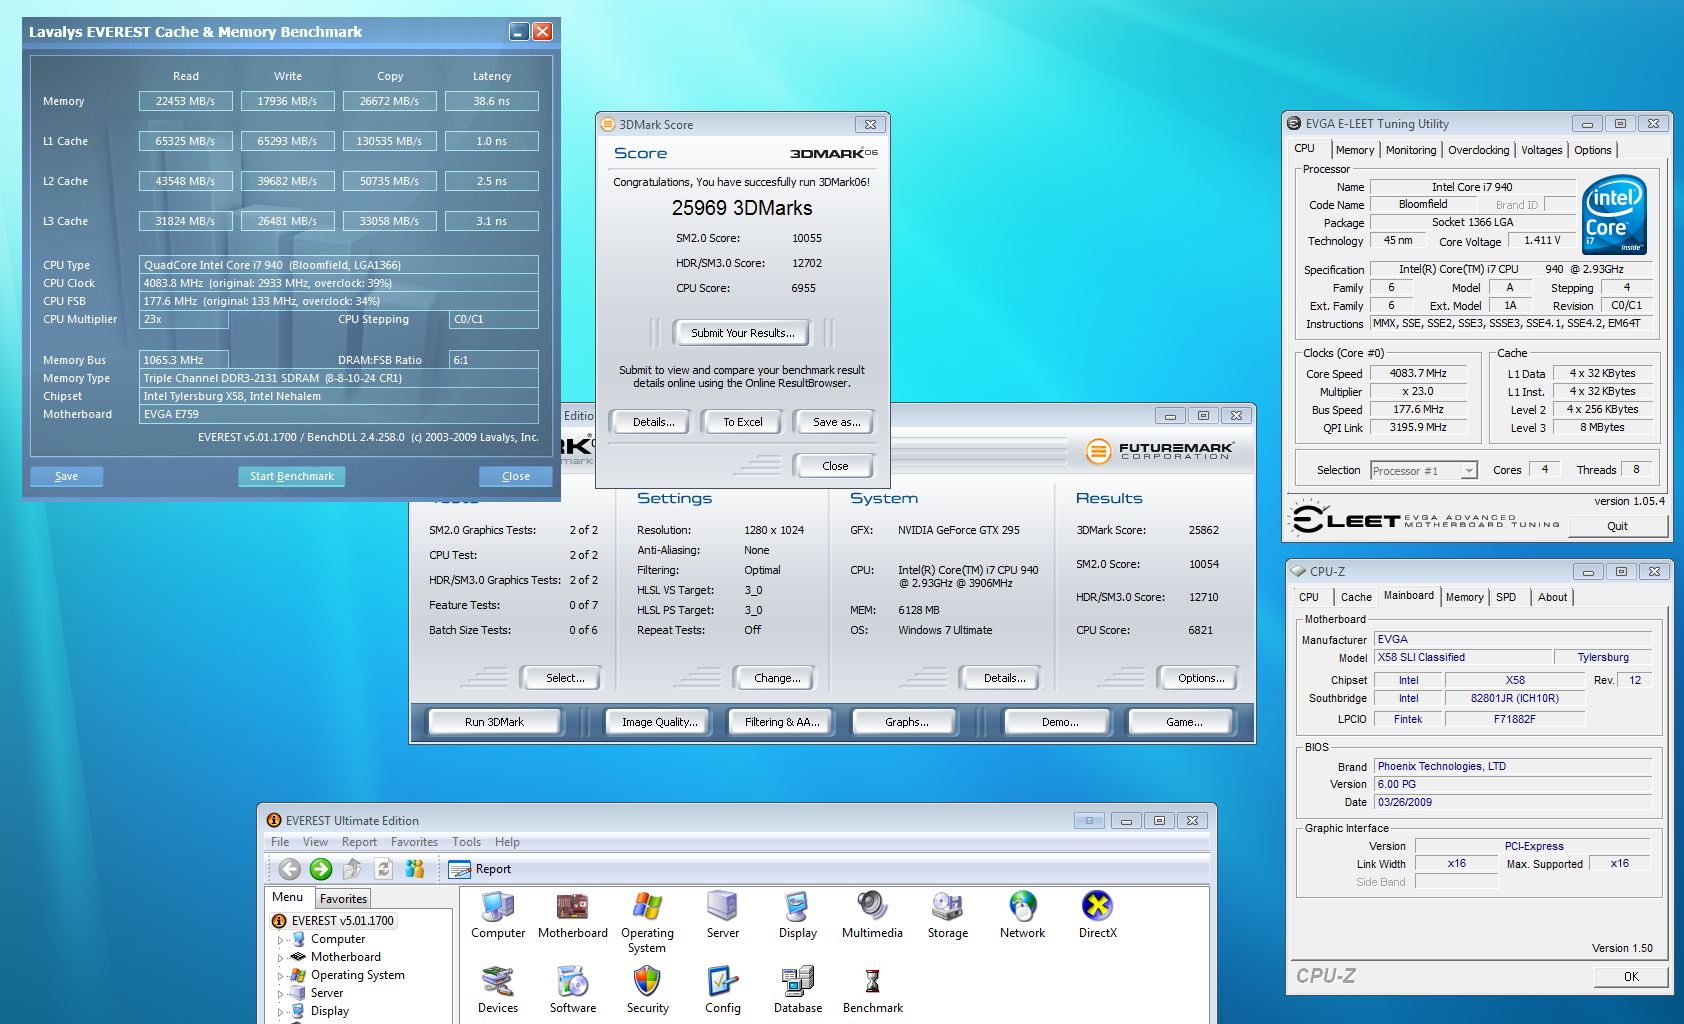This screenshot has height=1024, width=1684.
Task: Open the File menu in EVEREST
Action: 280,842
